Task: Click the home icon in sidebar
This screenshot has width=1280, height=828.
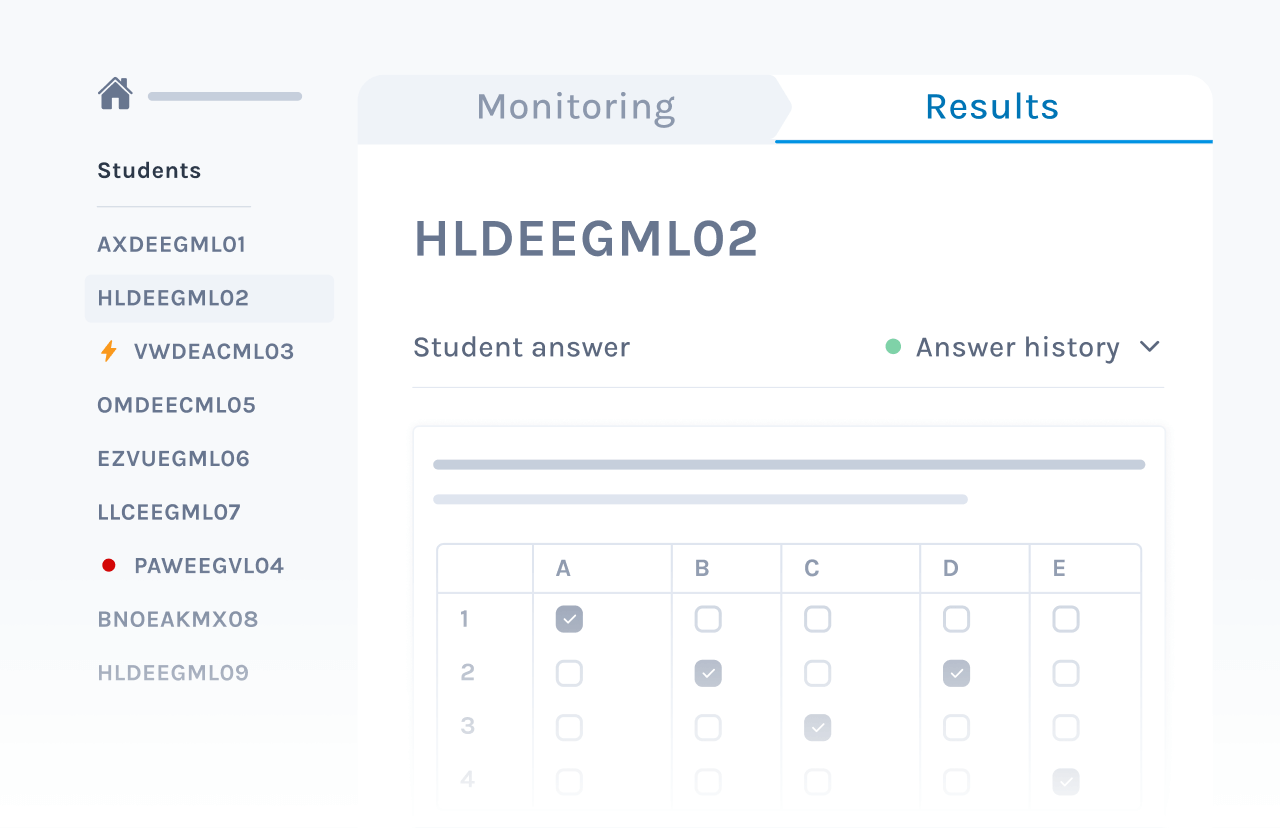Action: click(115, 94)
